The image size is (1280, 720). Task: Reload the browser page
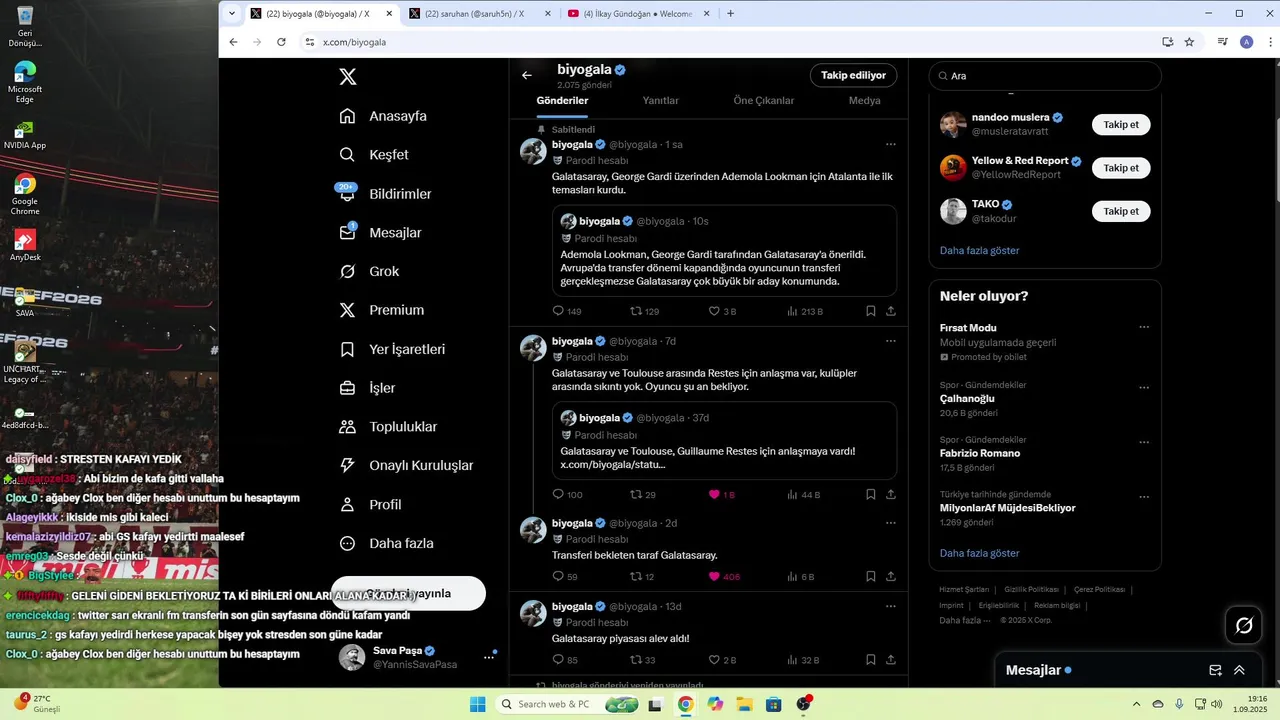(x=281, y=42)
